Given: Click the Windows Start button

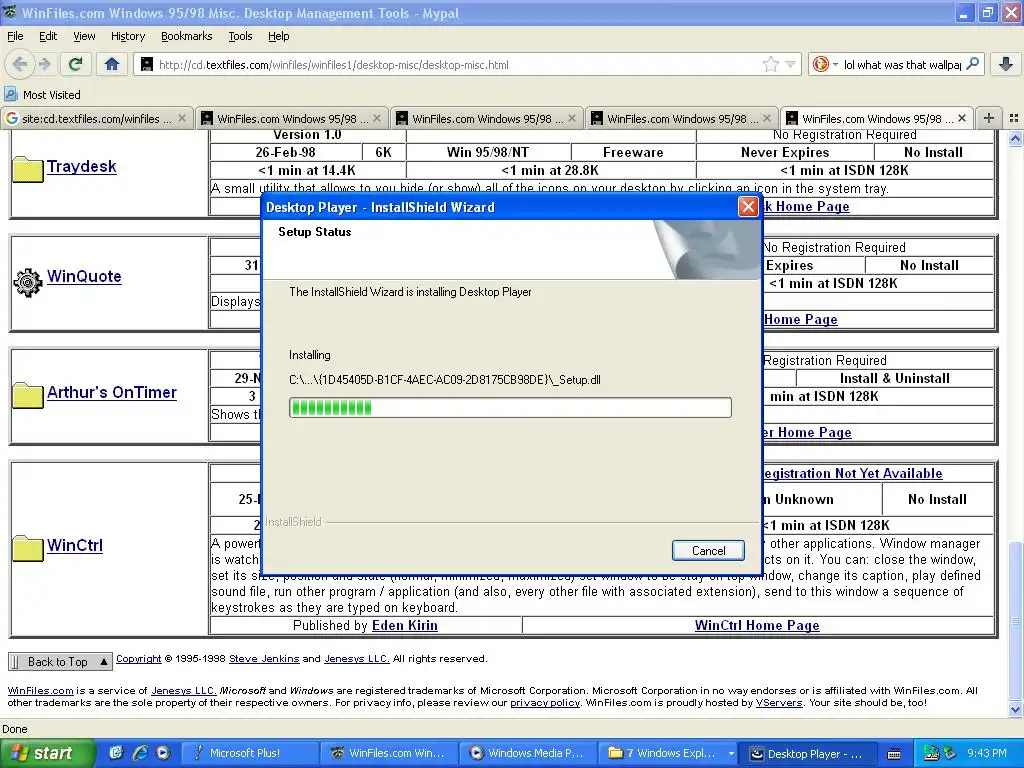Looking at the screenshot, I should pos(47,753).
